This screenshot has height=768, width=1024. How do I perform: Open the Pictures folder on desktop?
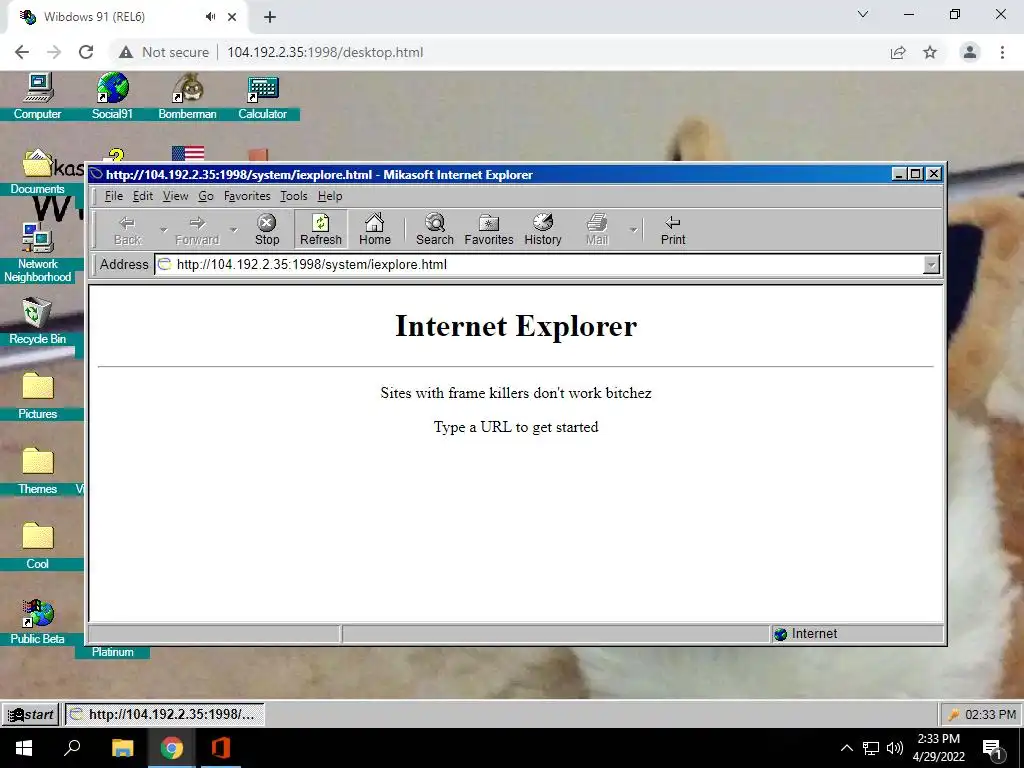37,396
